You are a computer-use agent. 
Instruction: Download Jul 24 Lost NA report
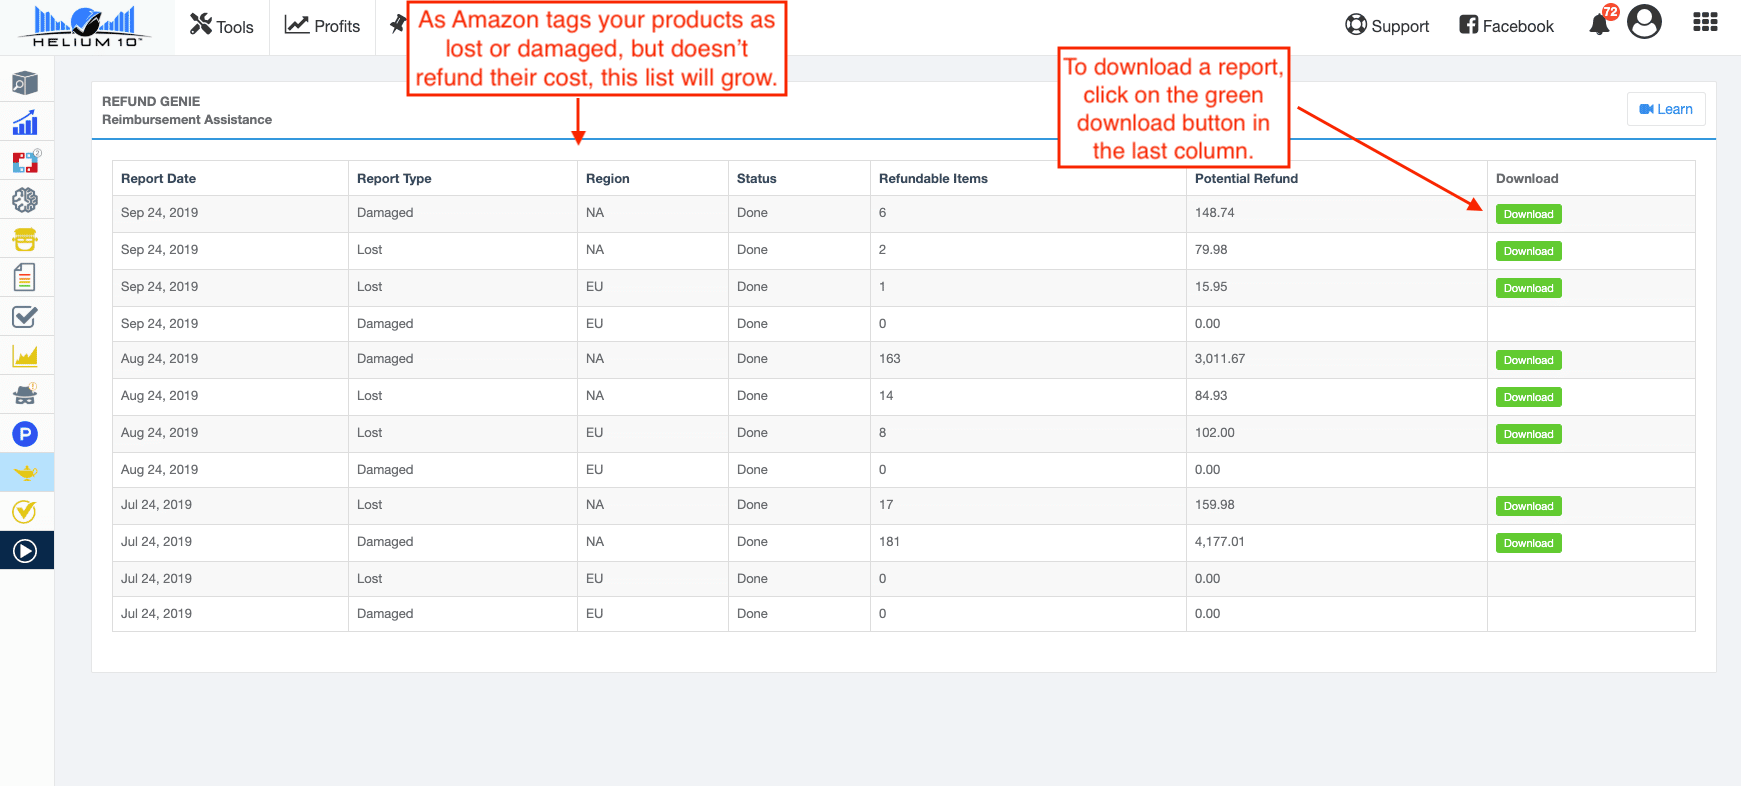(x=1528, y=506)
